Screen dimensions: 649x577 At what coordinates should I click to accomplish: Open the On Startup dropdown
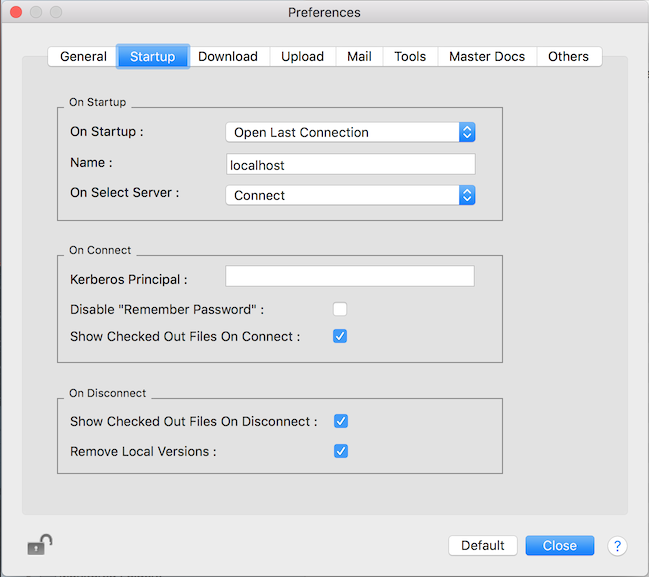coord(350,132)
